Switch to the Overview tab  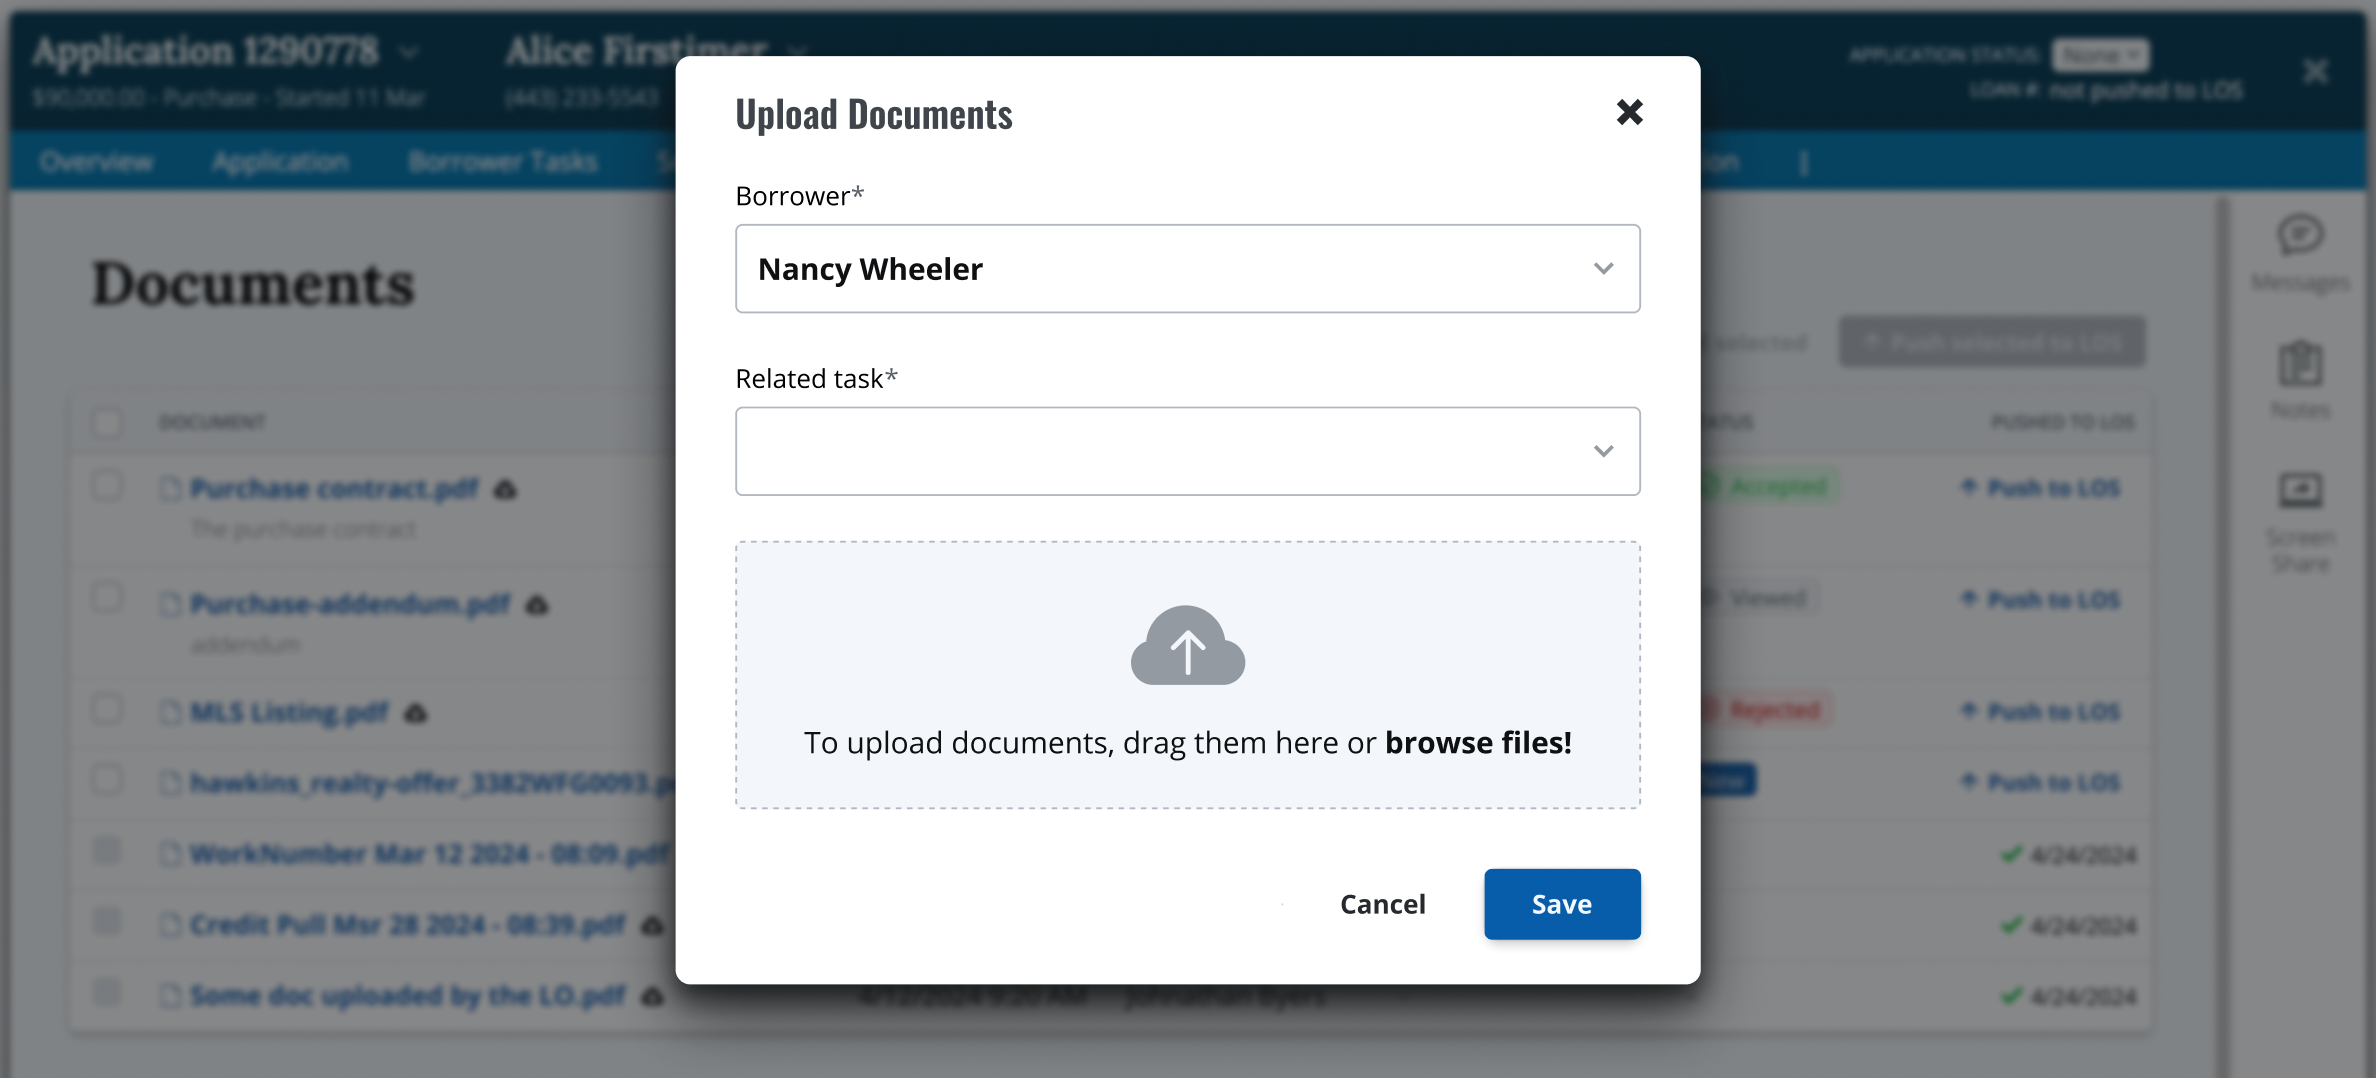(97, 162)
